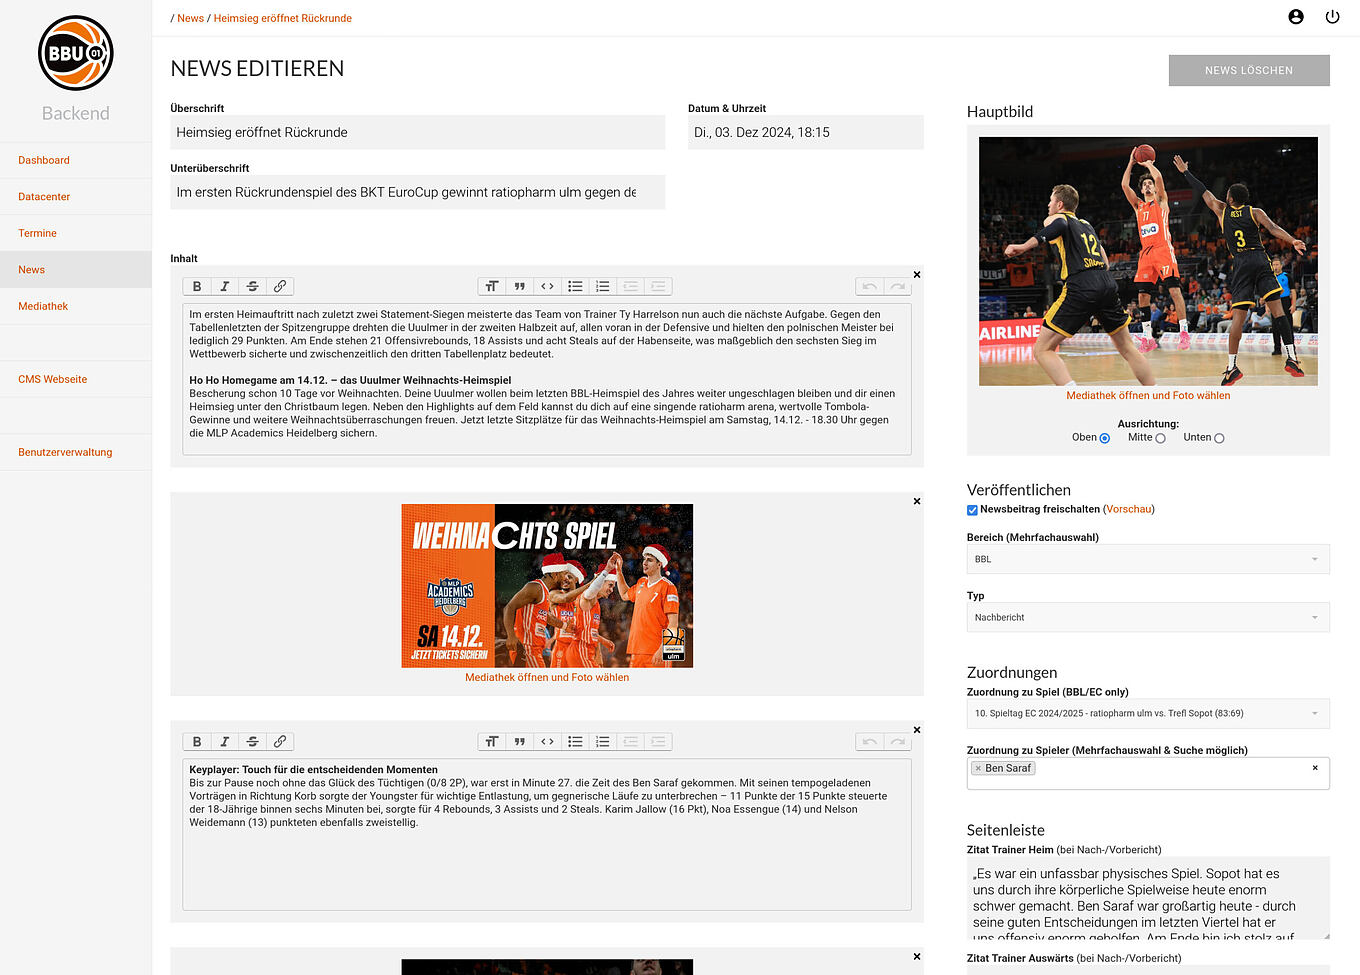
Task: Apply a blockquote in the text editor
Action: coord(519,286)
